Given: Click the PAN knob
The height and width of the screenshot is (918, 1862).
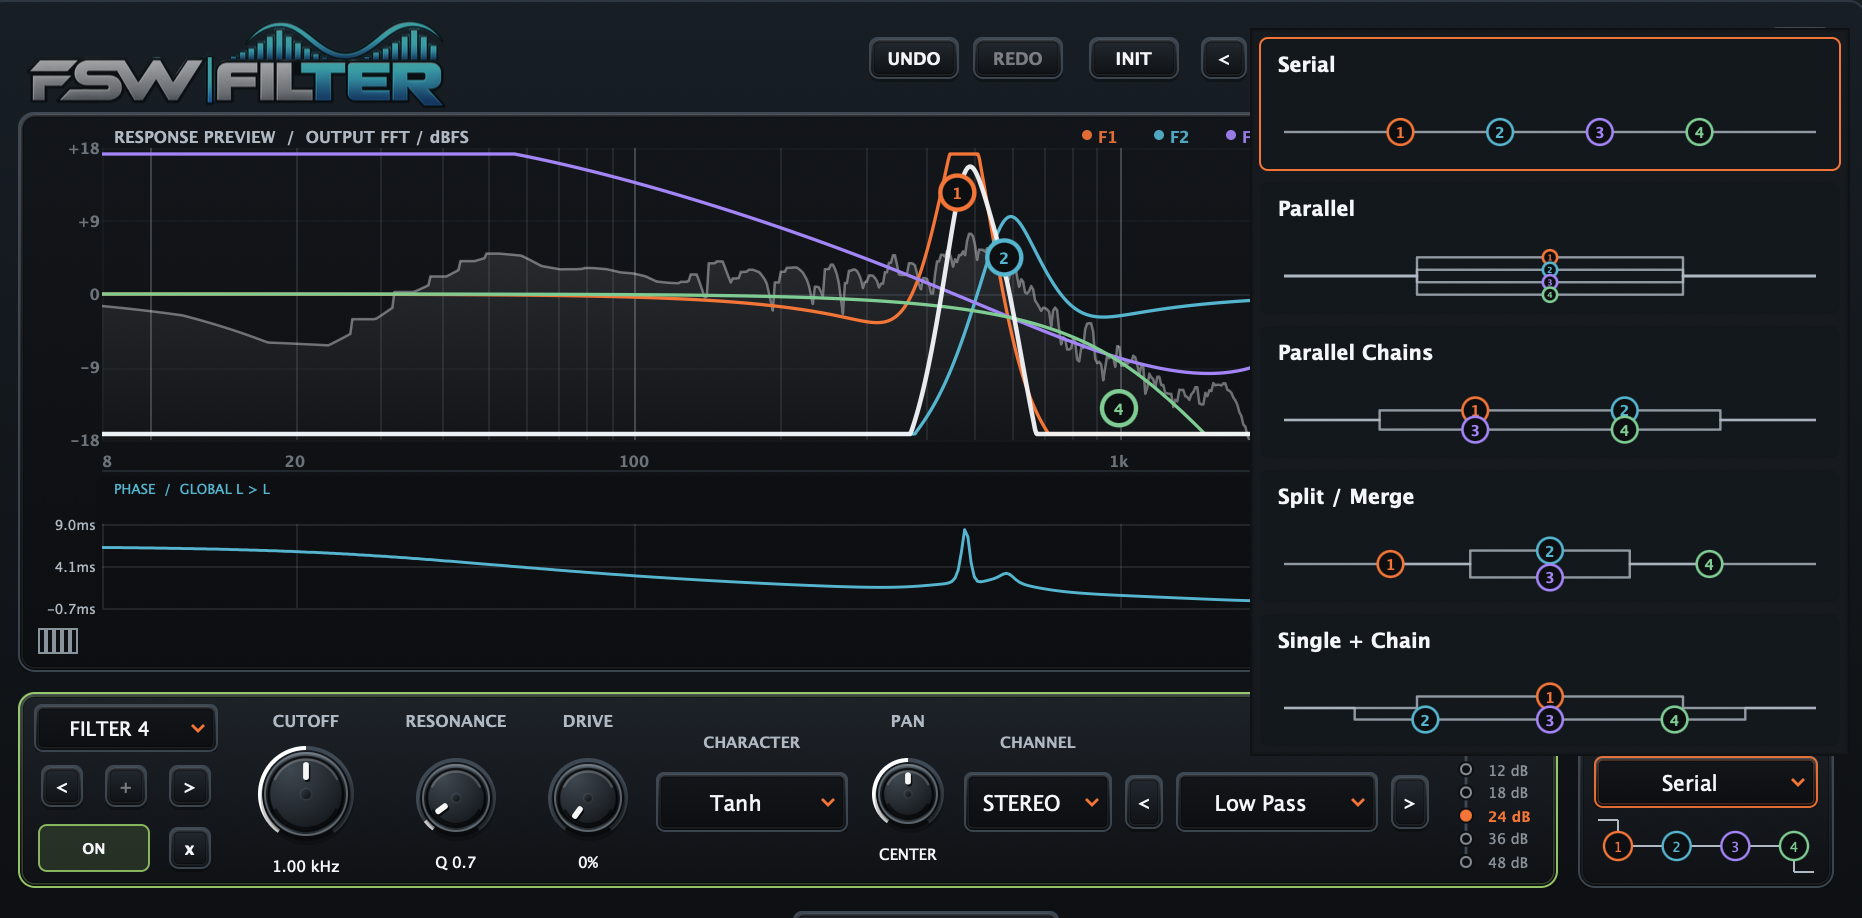Looking at the screenshot, I should coord(908,794).
